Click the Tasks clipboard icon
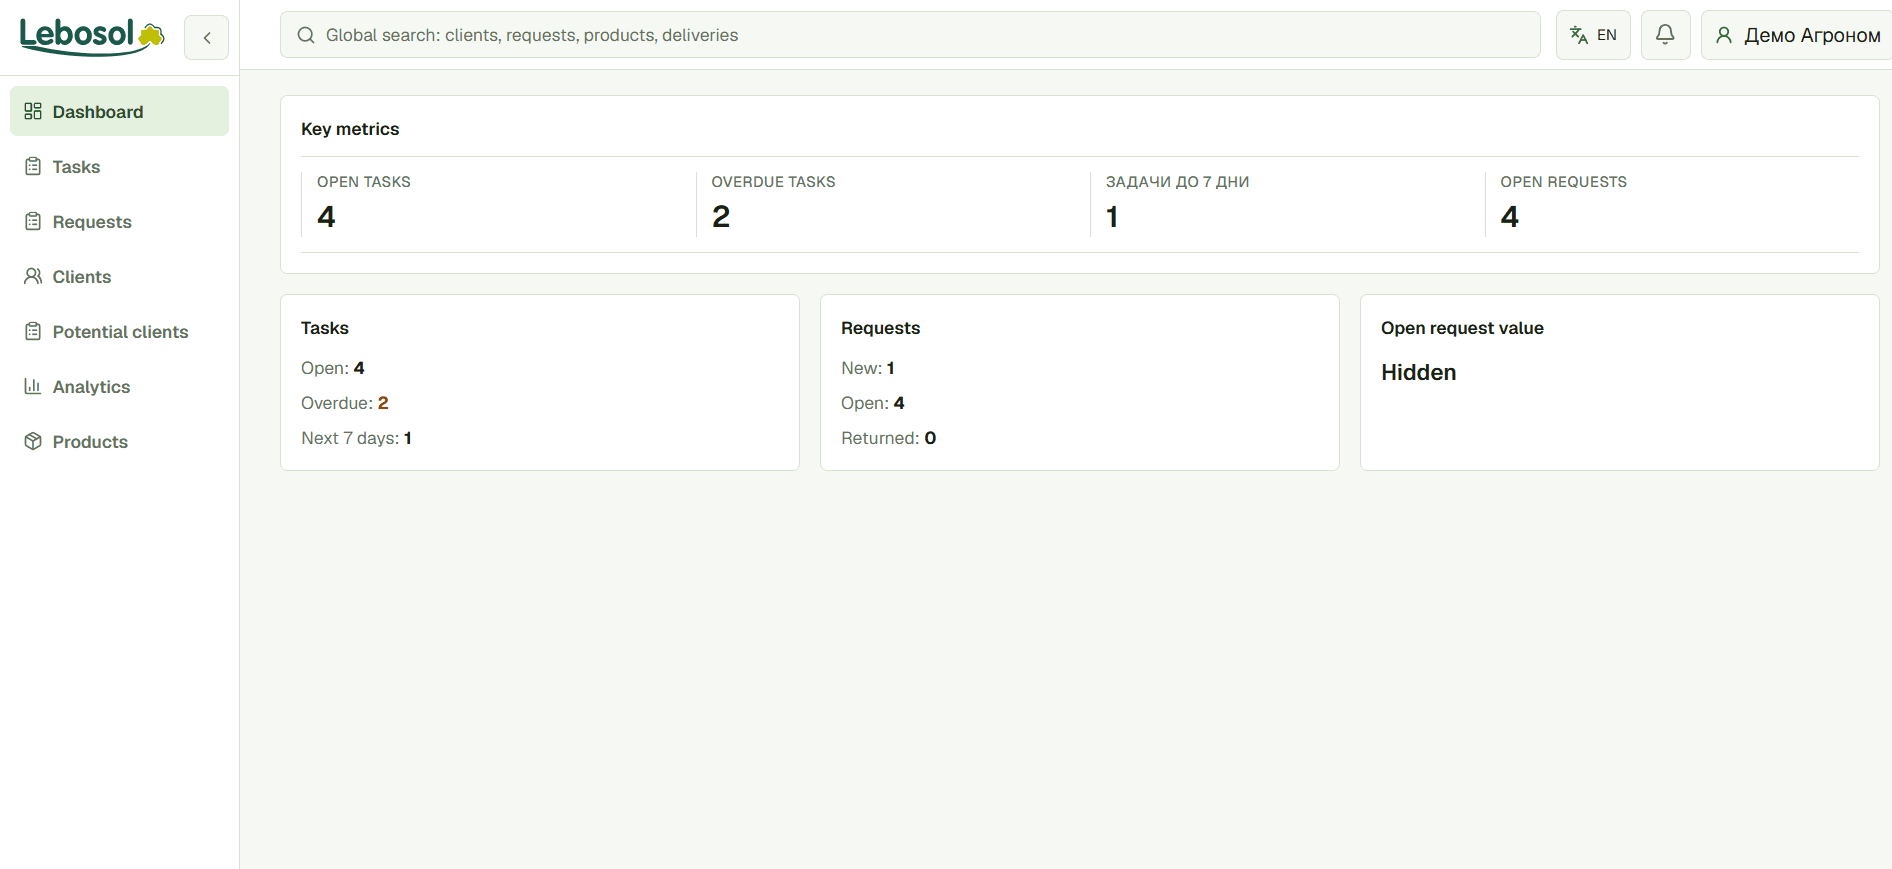 pyautogui.click(x=33, y=166)
